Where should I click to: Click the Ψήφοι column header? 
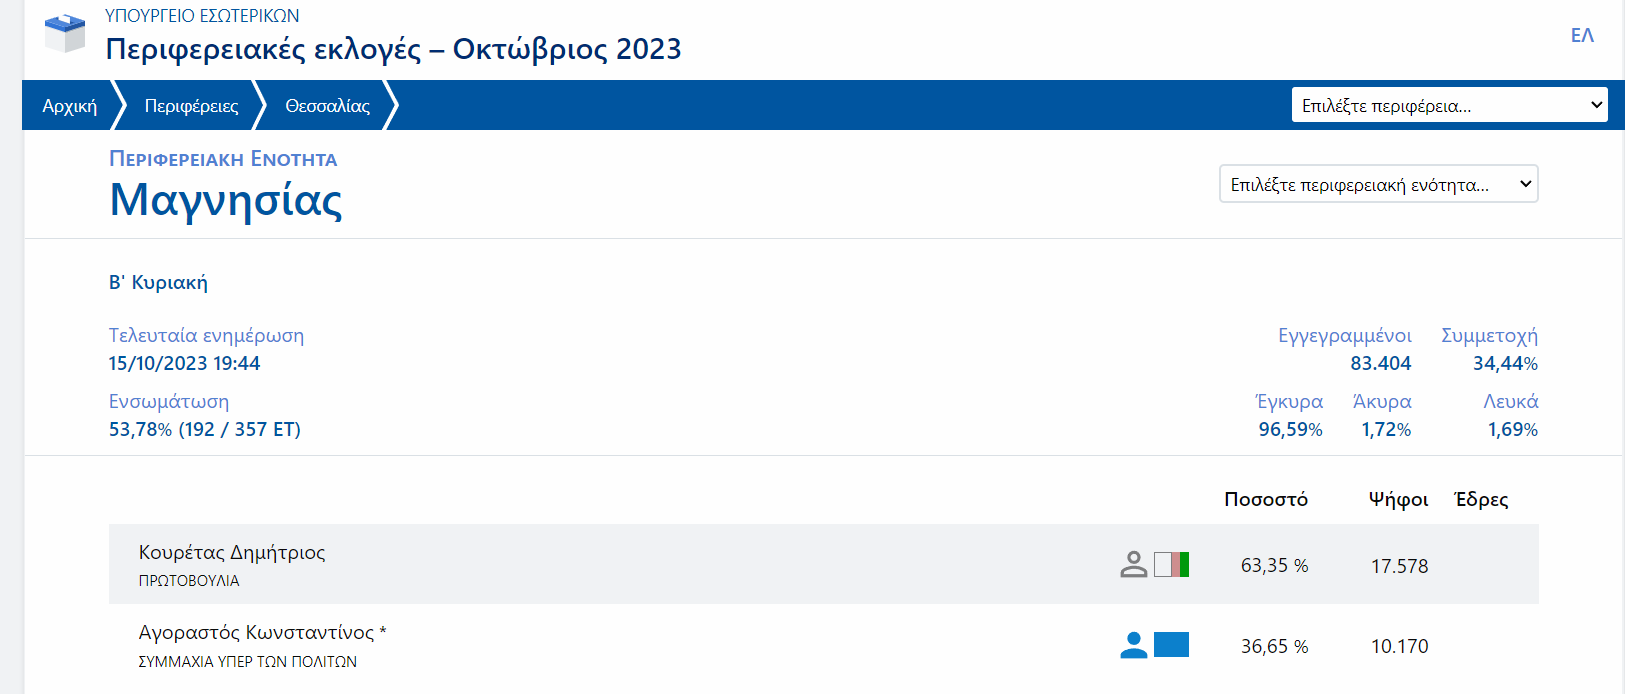[x=1398, y=499]
